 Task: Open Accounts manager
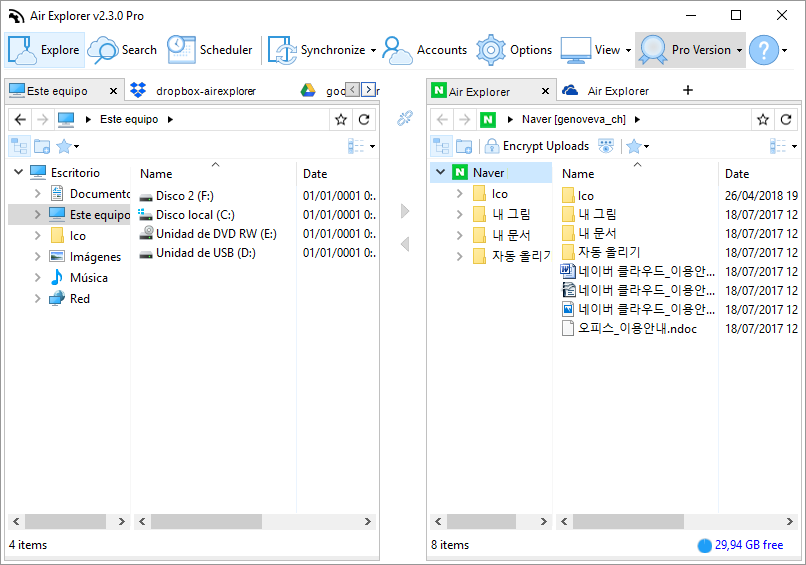click(x=425, y=50)
